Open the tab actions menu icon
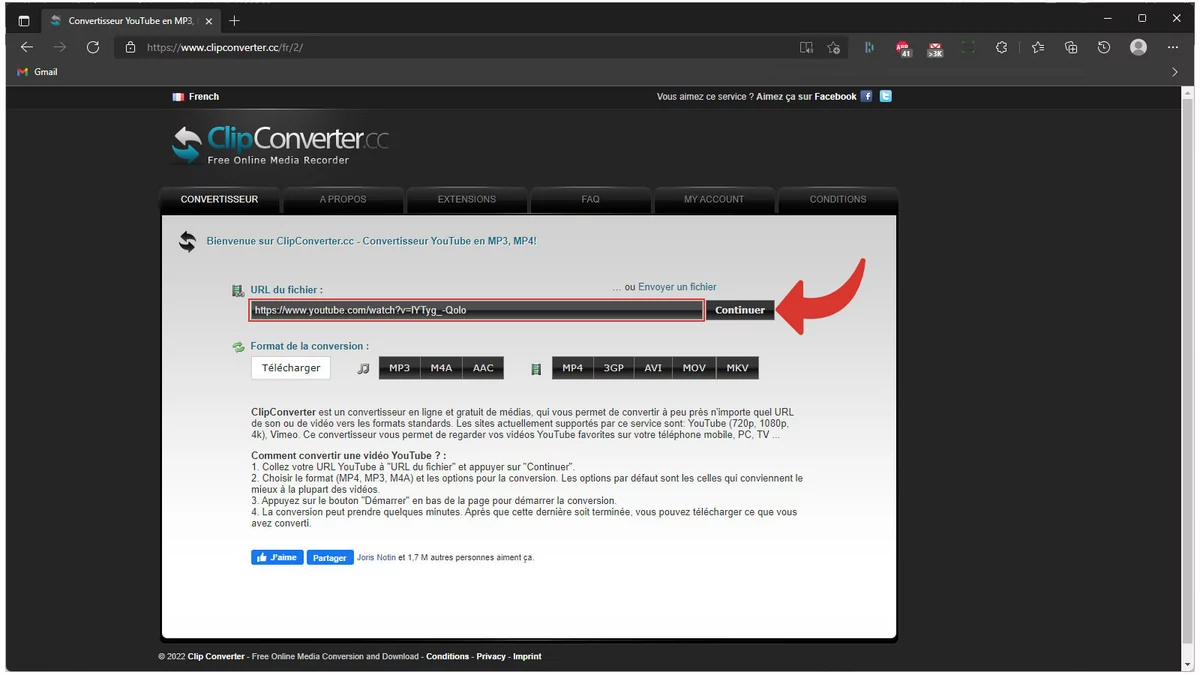This screenshot has width=1200, height=675. [24, 20]
